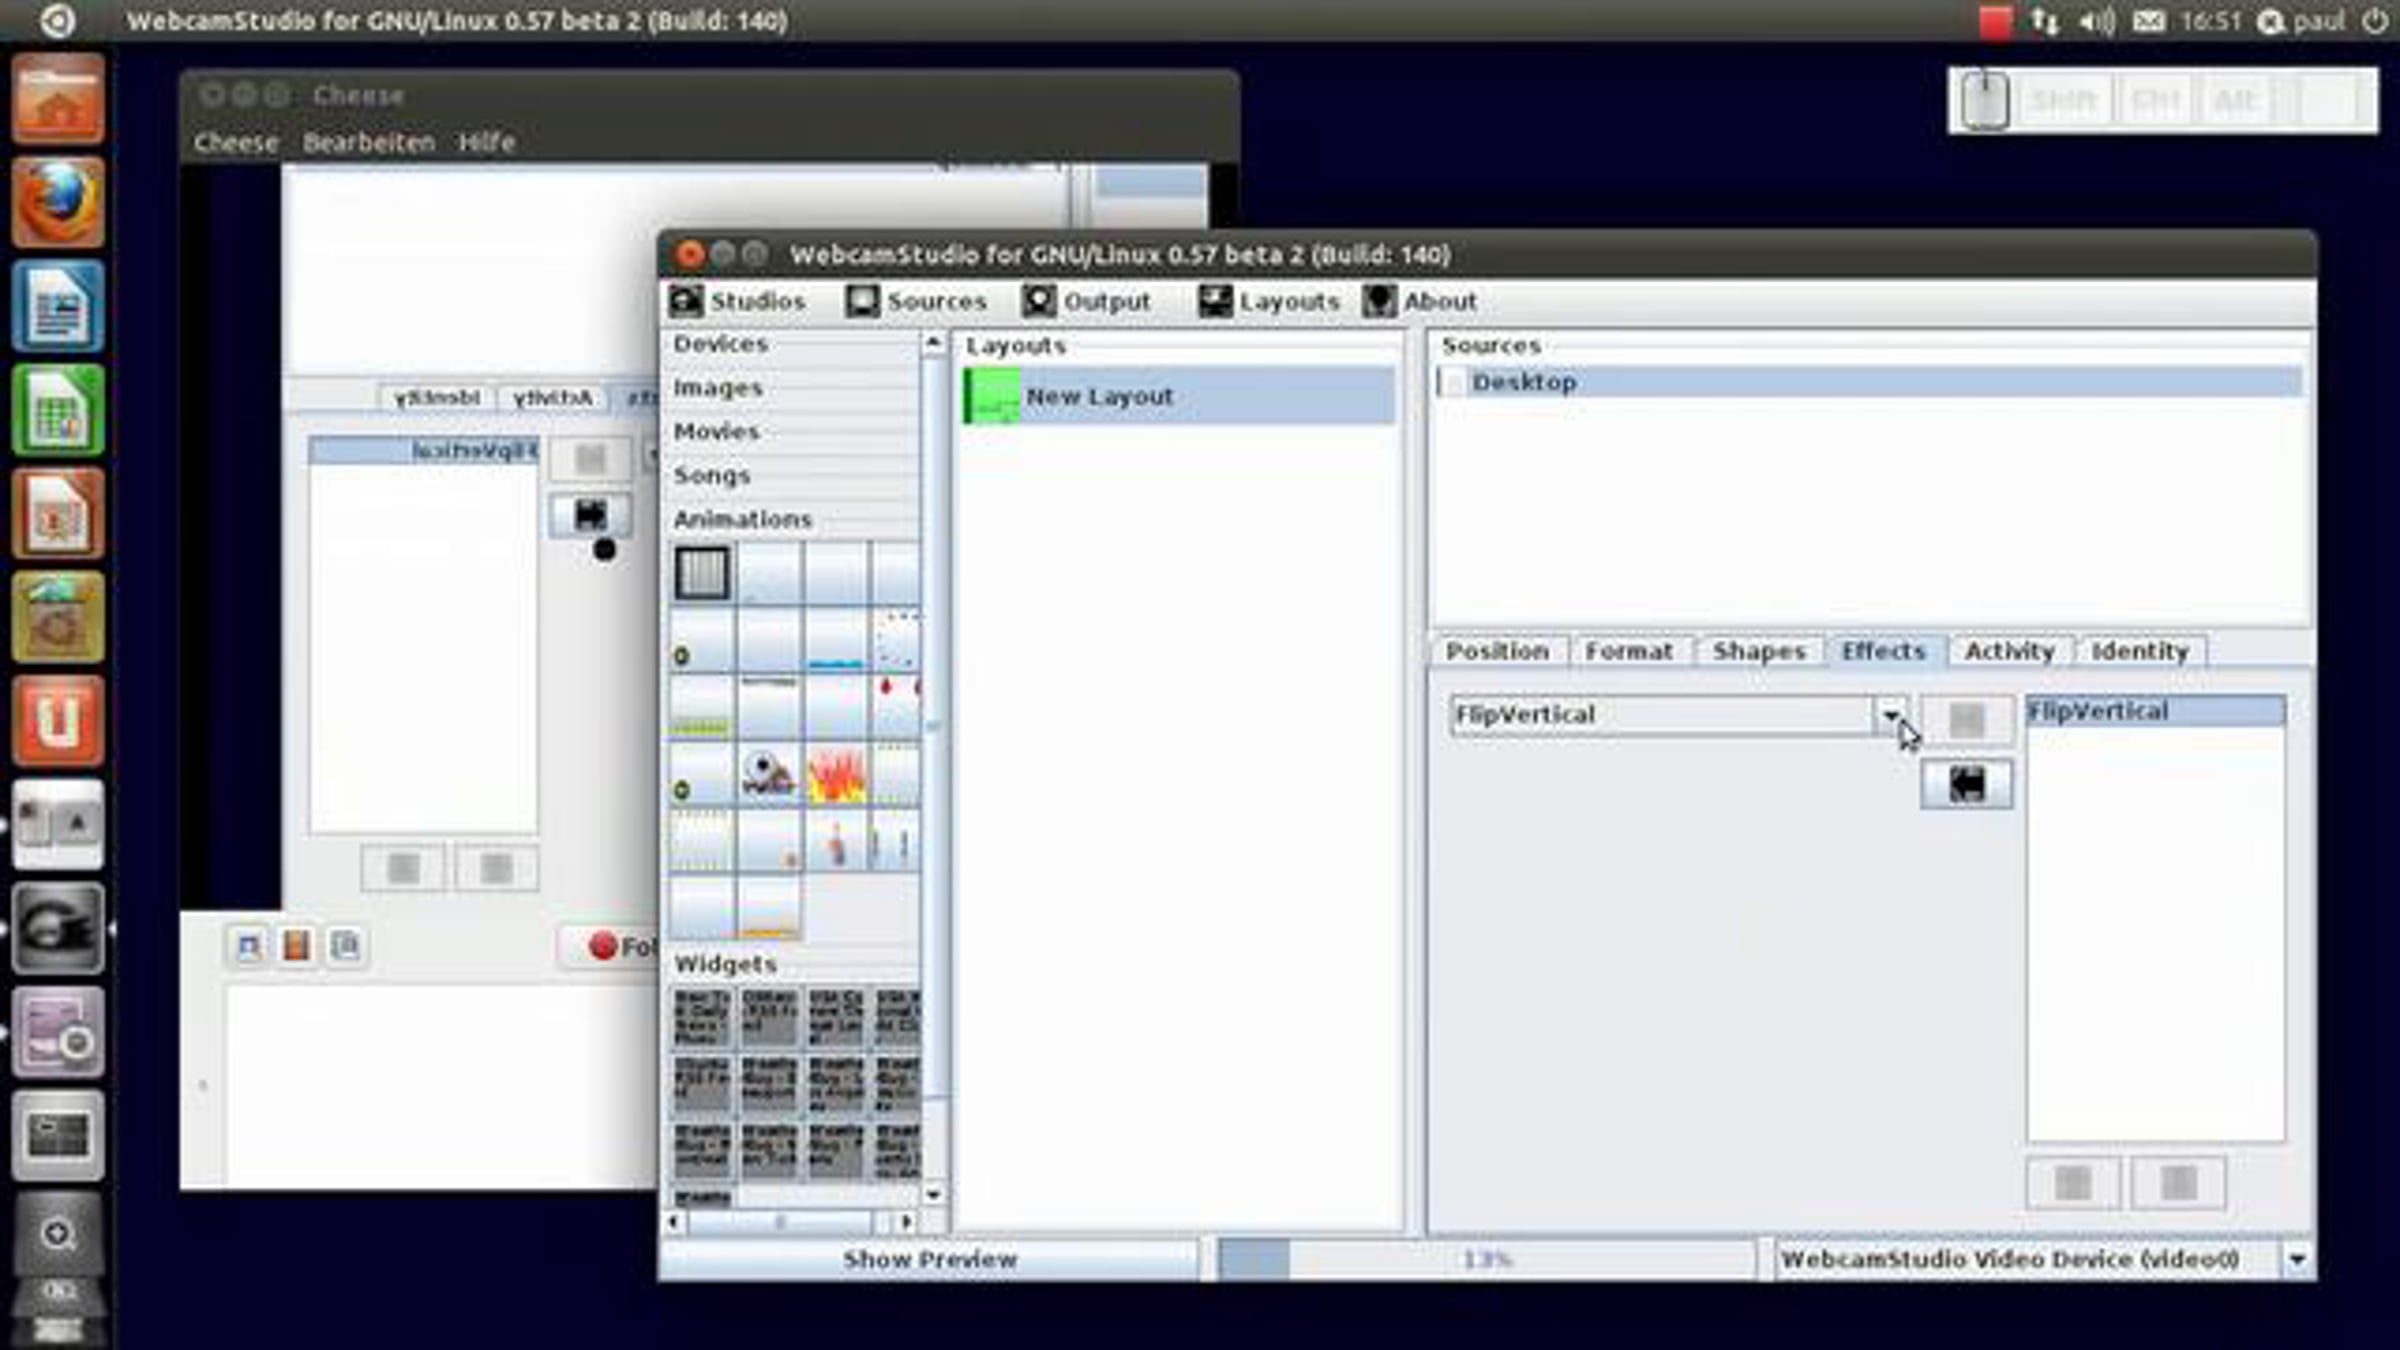The height and width of the screenshot is (1350, 2400).
Task: Click the Layouts toolbar icon
Action: [x=1216, y=301]
